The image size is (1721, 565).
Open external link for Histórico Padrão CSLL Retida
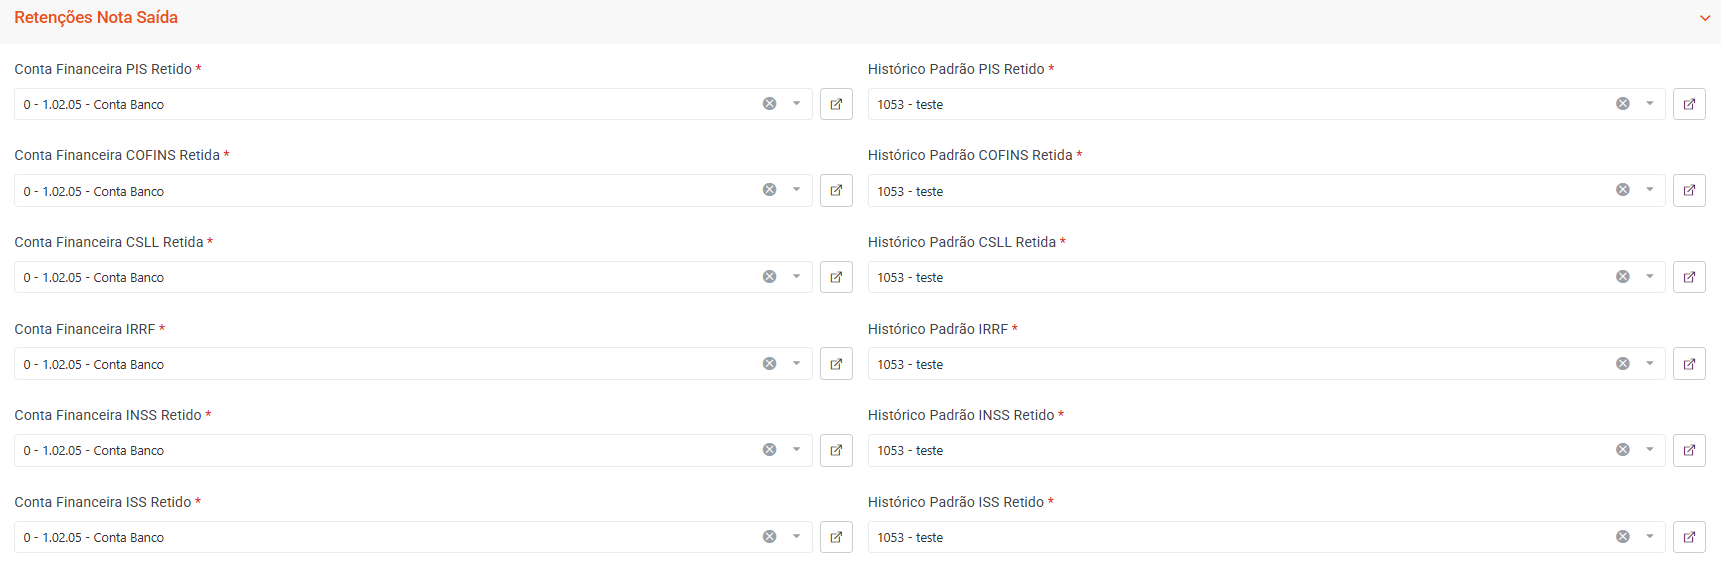(x=1689, y=277)
